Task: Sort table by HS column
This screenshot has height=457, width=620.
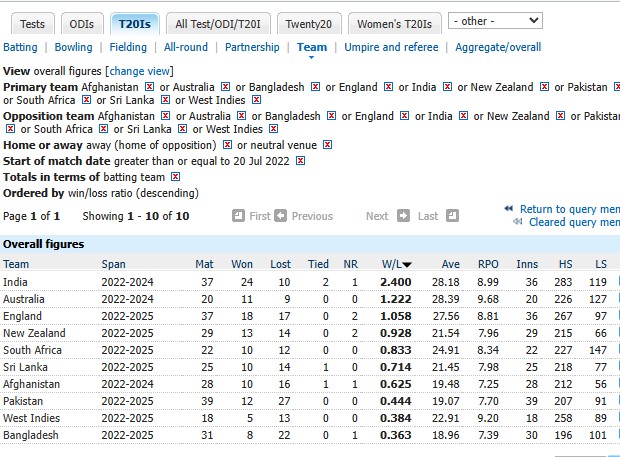Action: (x=565, y=264)
